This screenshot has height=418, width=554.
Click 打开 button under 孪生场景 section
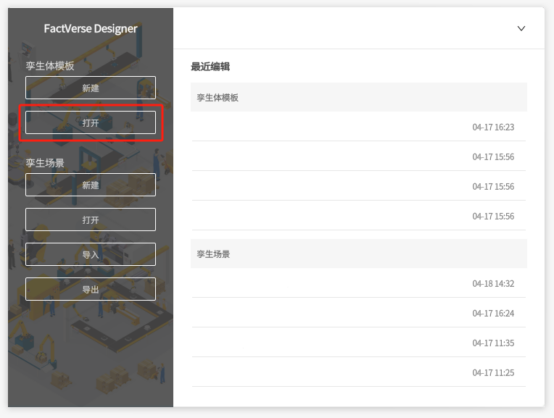coord(90,220)
